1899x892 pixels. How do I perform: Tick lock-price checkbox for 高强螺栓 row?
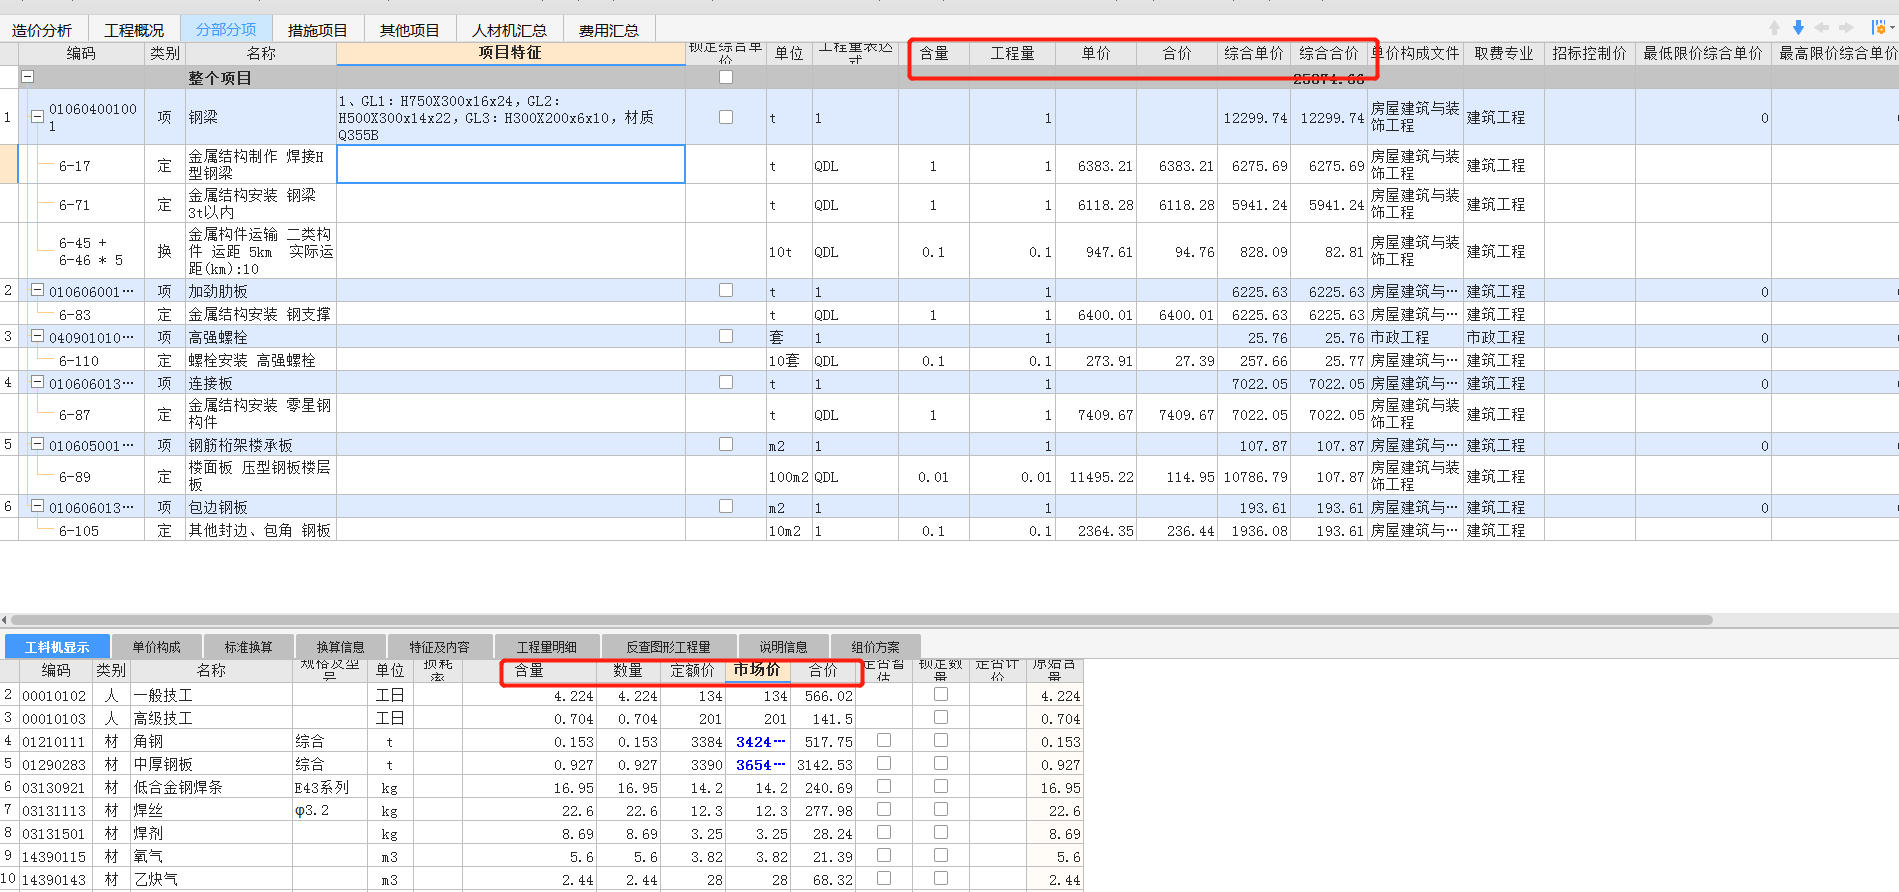[726, 336]
